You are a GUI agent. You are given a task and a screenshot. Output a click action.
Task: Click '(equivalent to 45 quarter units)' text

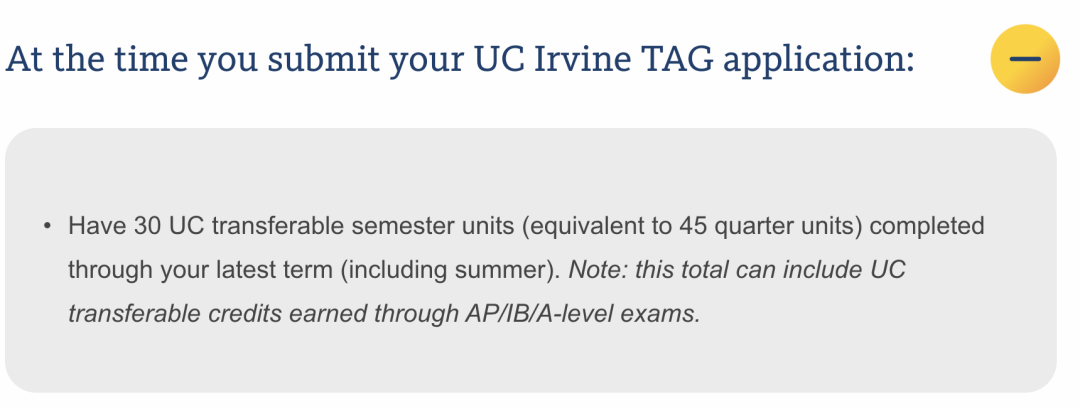(692, 226)
